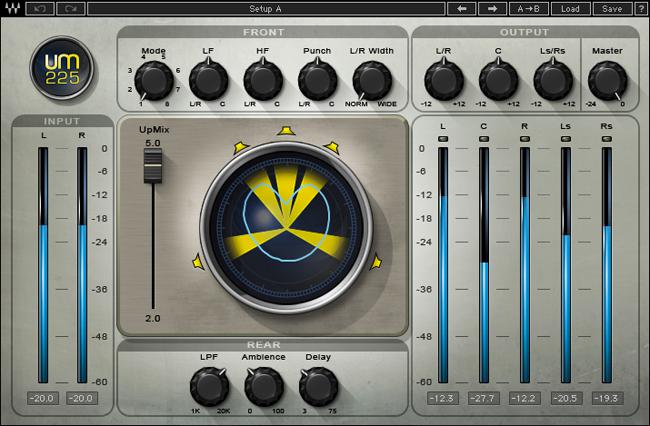Reset the clip LED above Rs output meter
Screen dimensions: 650x426
606,139
